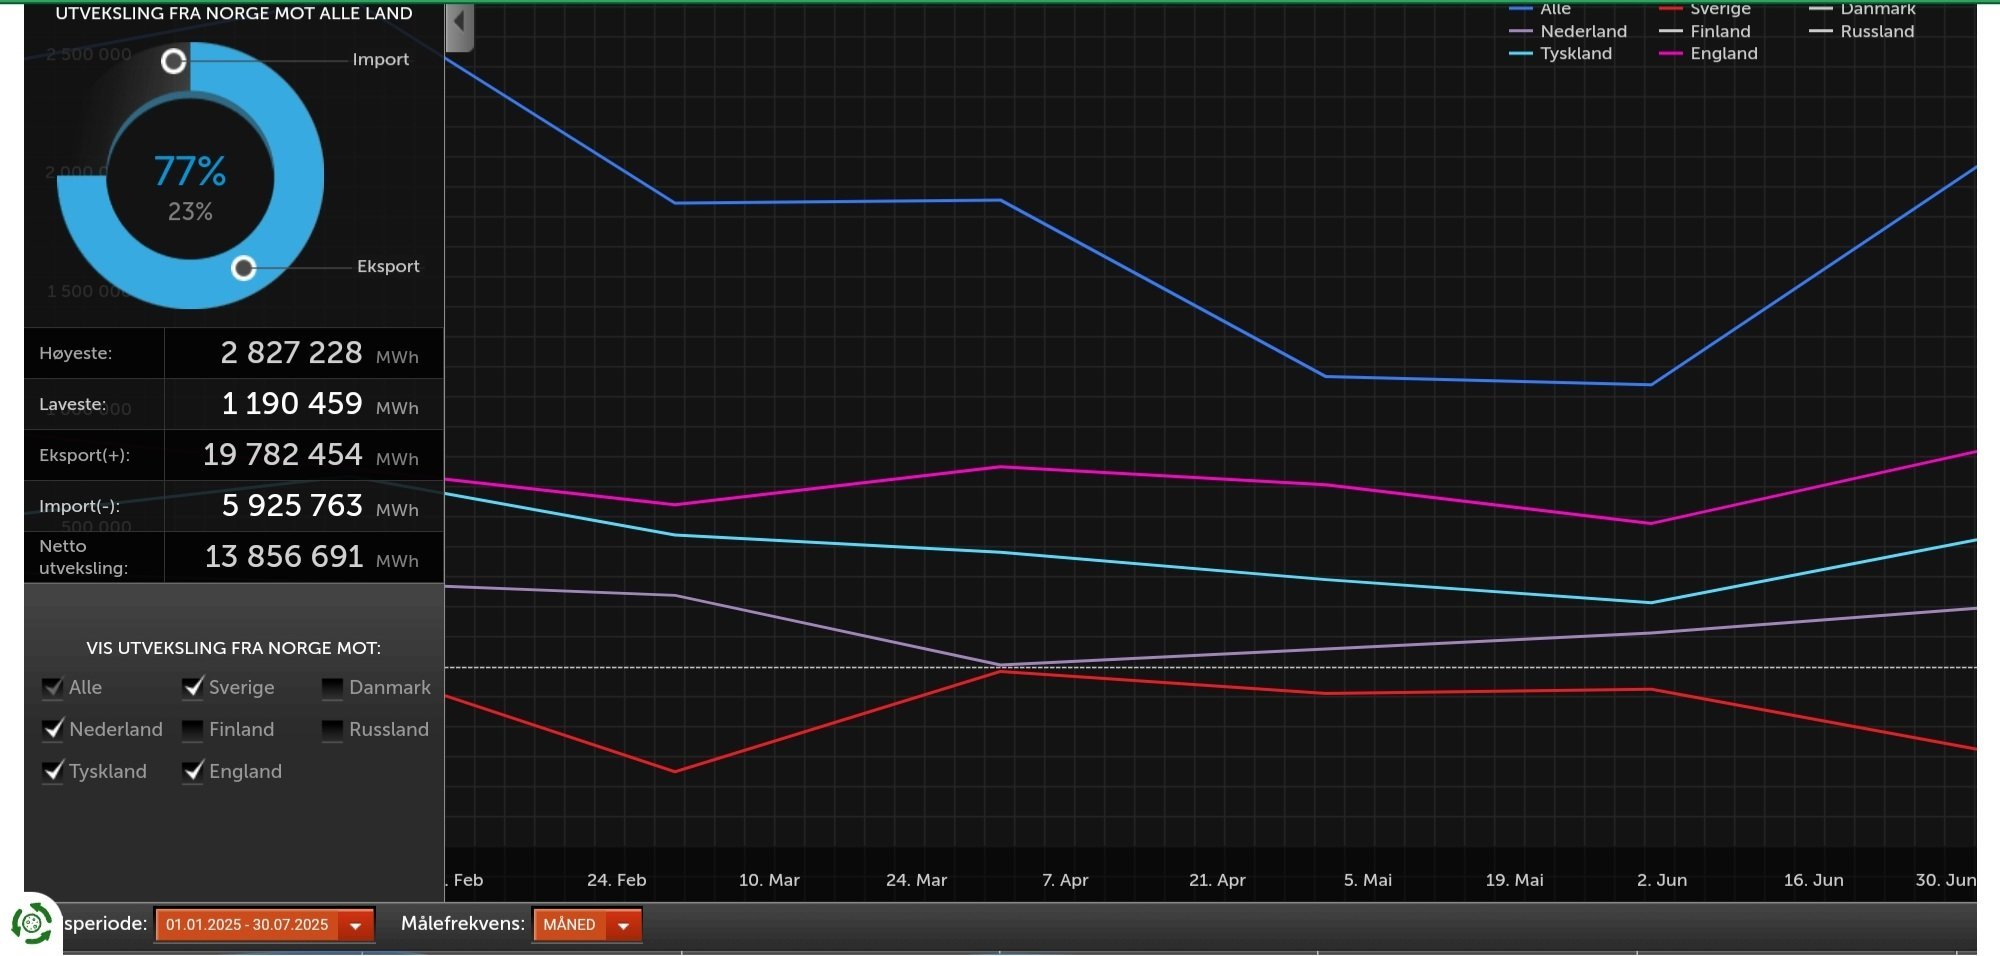The width and height of the screenshot is (2000, 956).
Task: Click the Import(-) value 5 925 763
Action: [291, 506]
